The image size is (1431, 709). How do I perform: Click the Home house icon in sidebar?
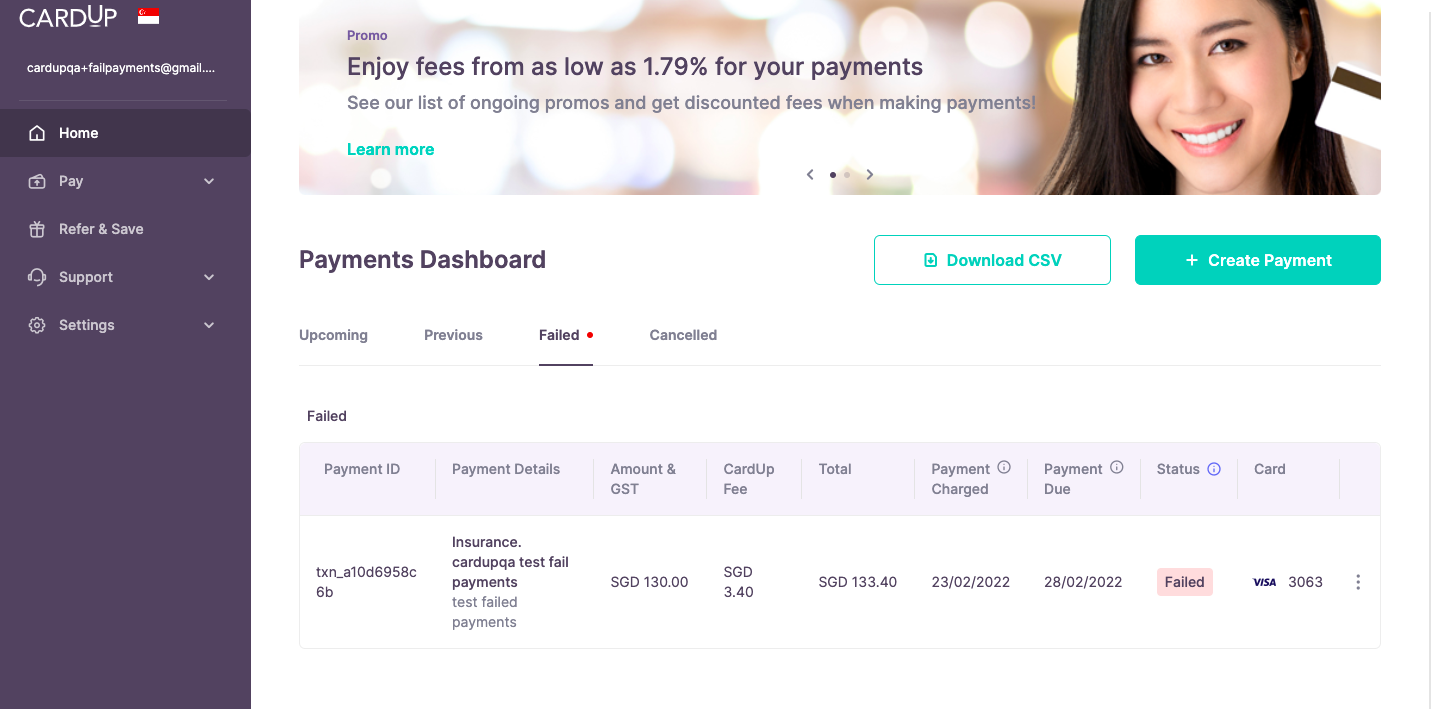[37, 133]
